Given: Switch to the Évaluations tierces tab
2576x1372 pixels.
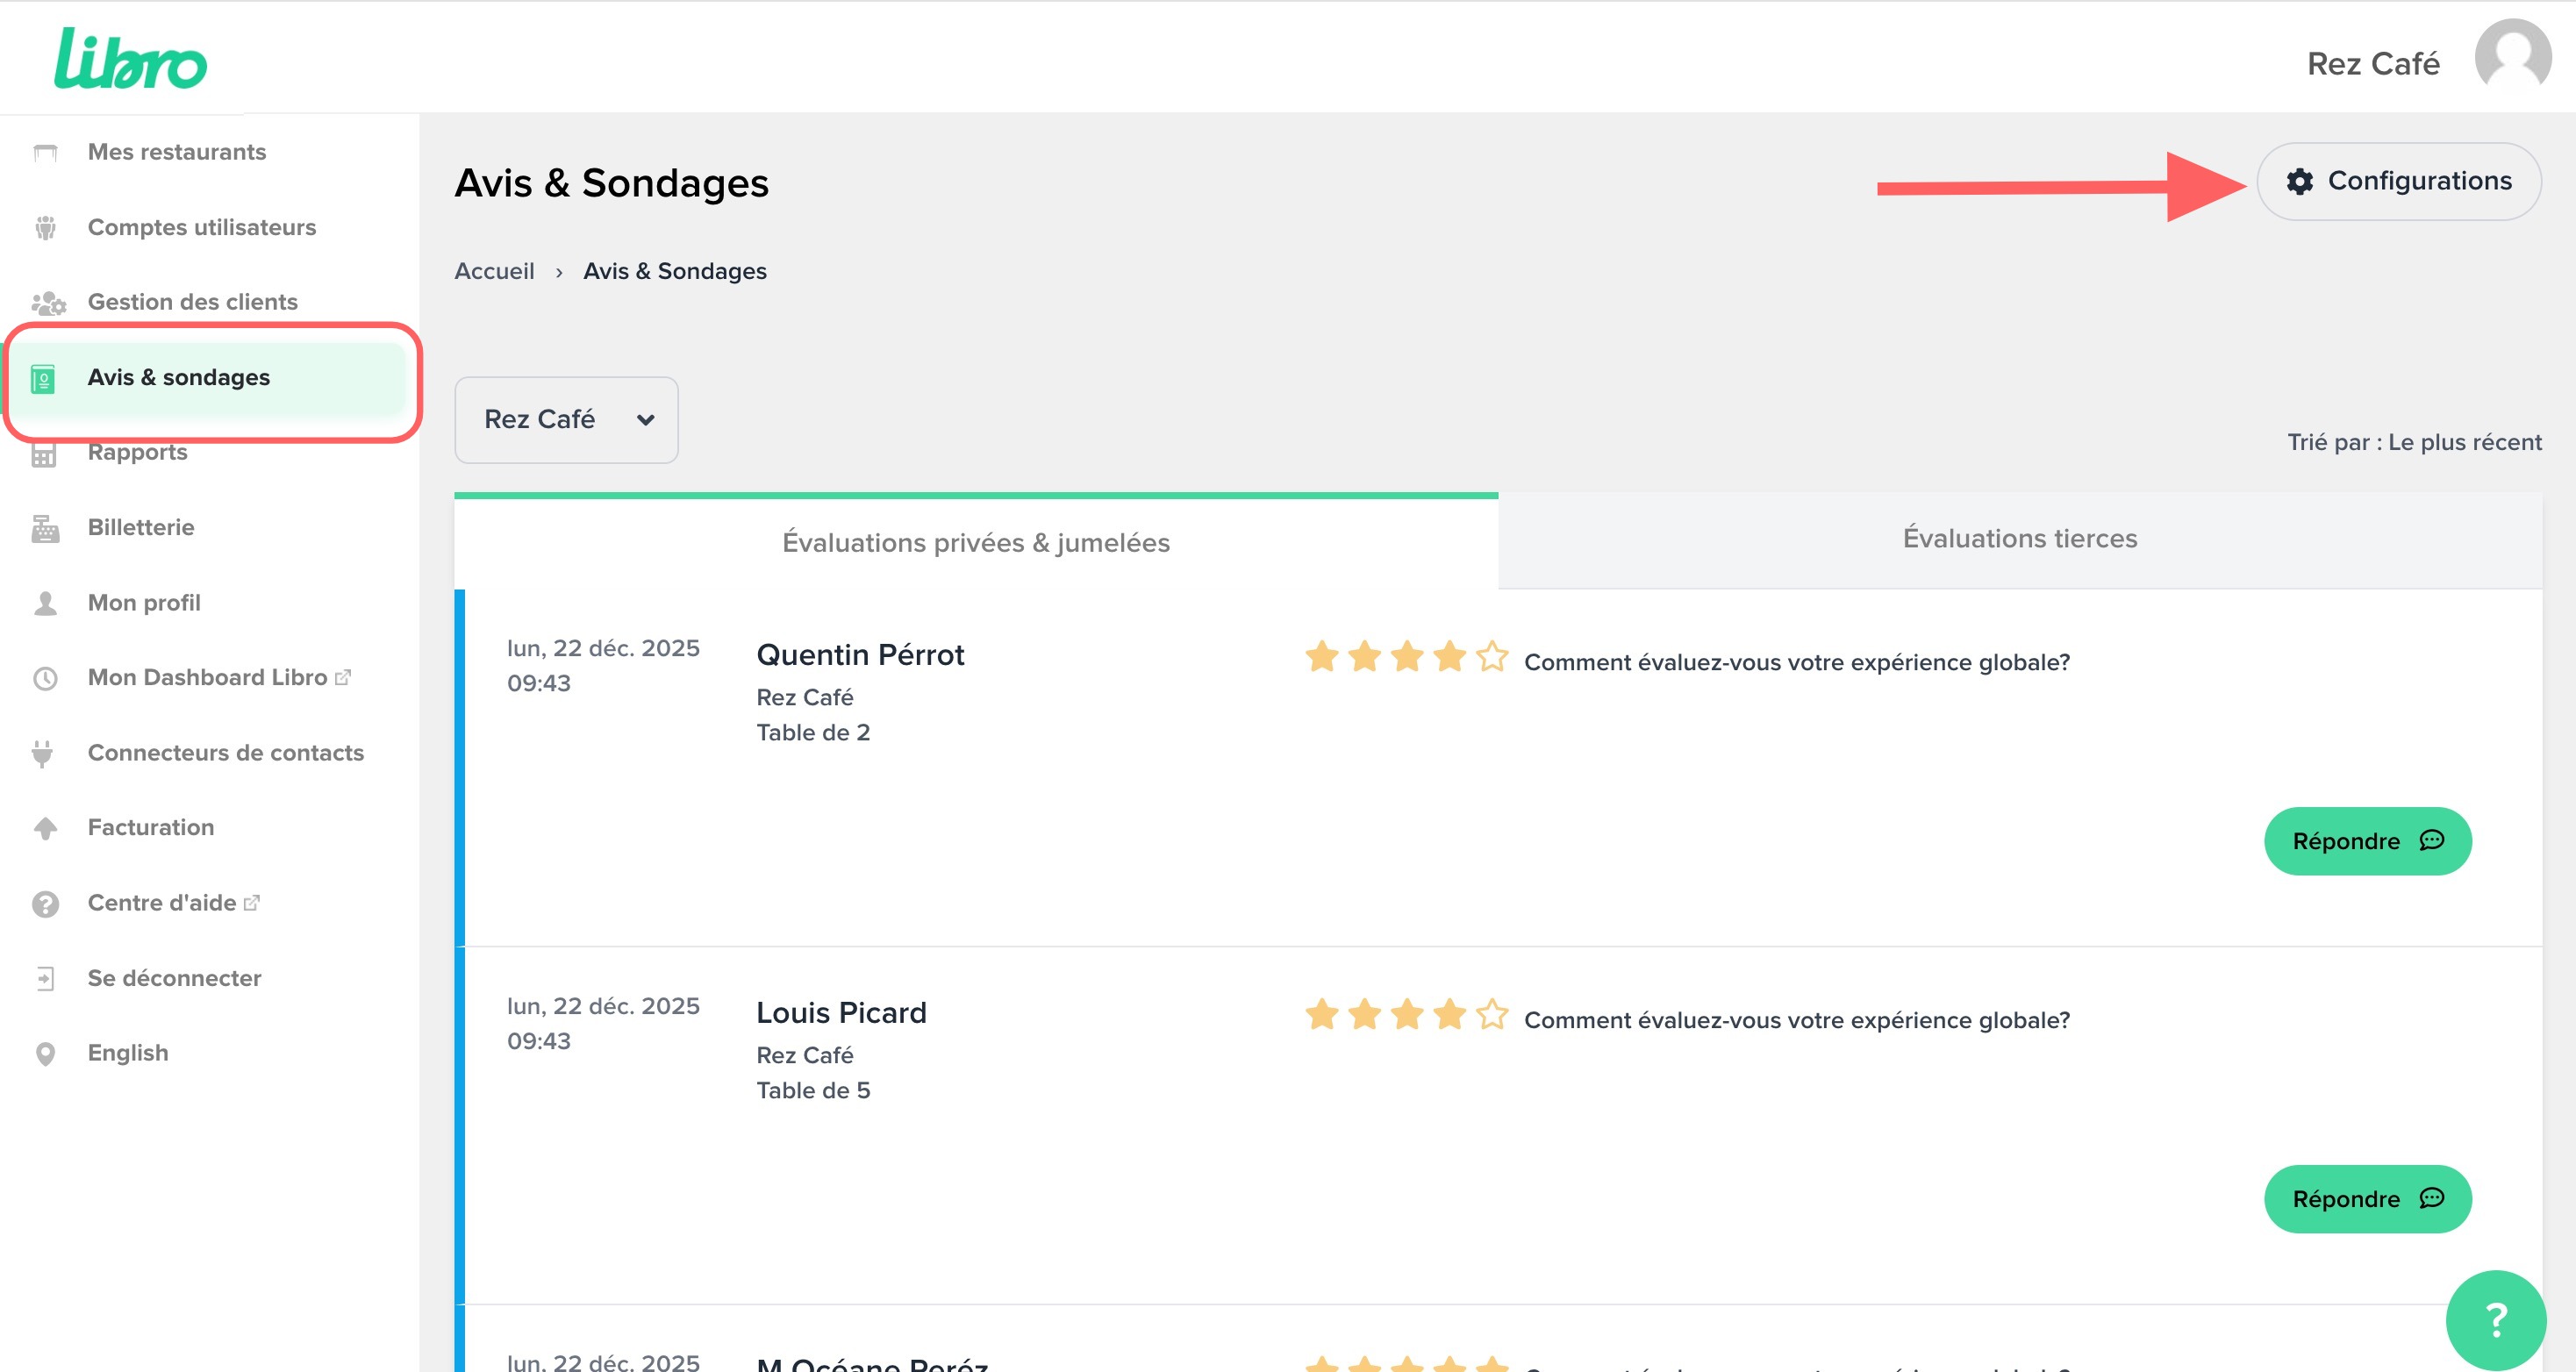Looking at the screenshot, I should (2019, 539).
